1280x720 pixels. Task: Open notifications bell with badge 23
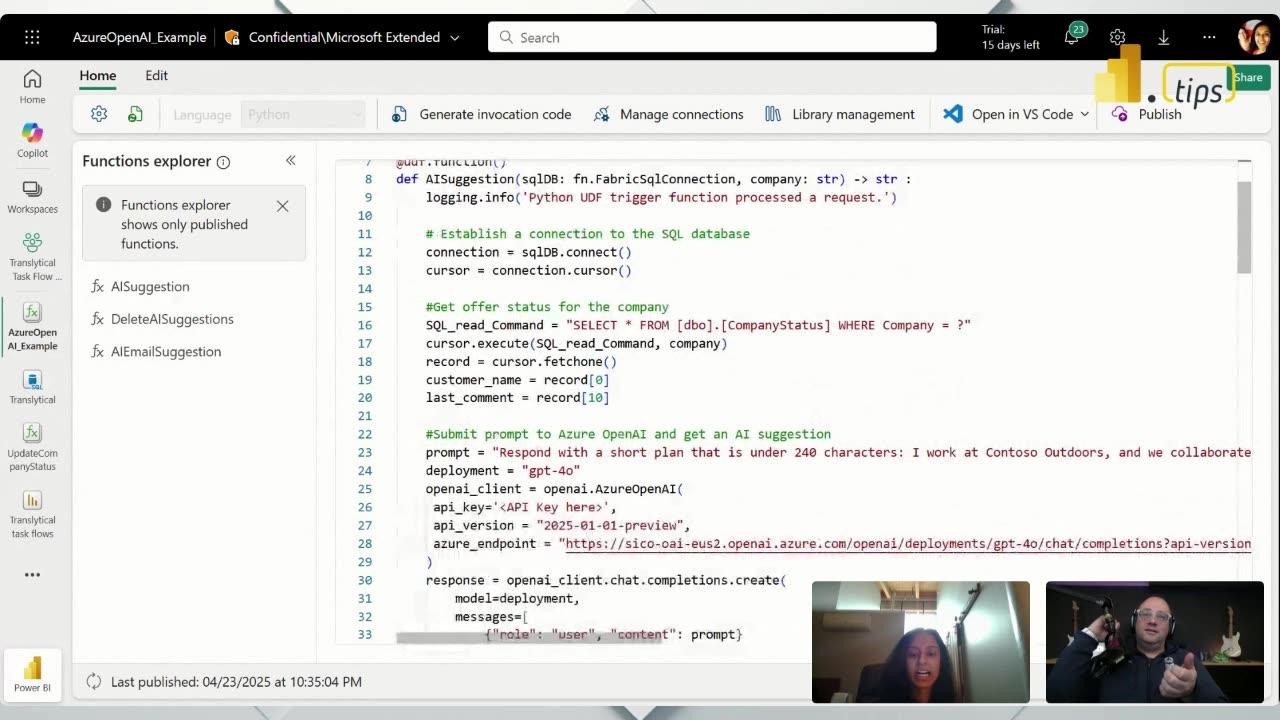1072,37
